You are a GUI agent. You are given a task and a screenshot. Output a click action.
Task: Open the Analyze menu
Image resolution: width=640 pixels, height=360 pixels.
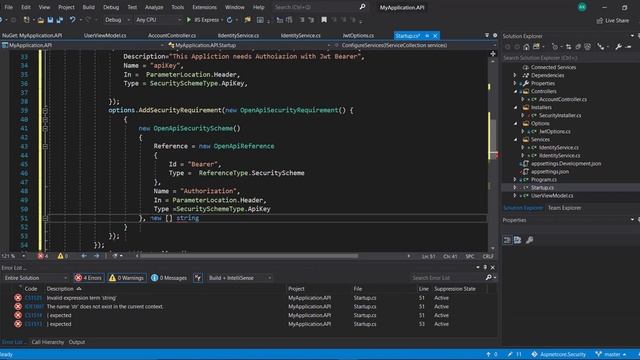tap(154, 7)
